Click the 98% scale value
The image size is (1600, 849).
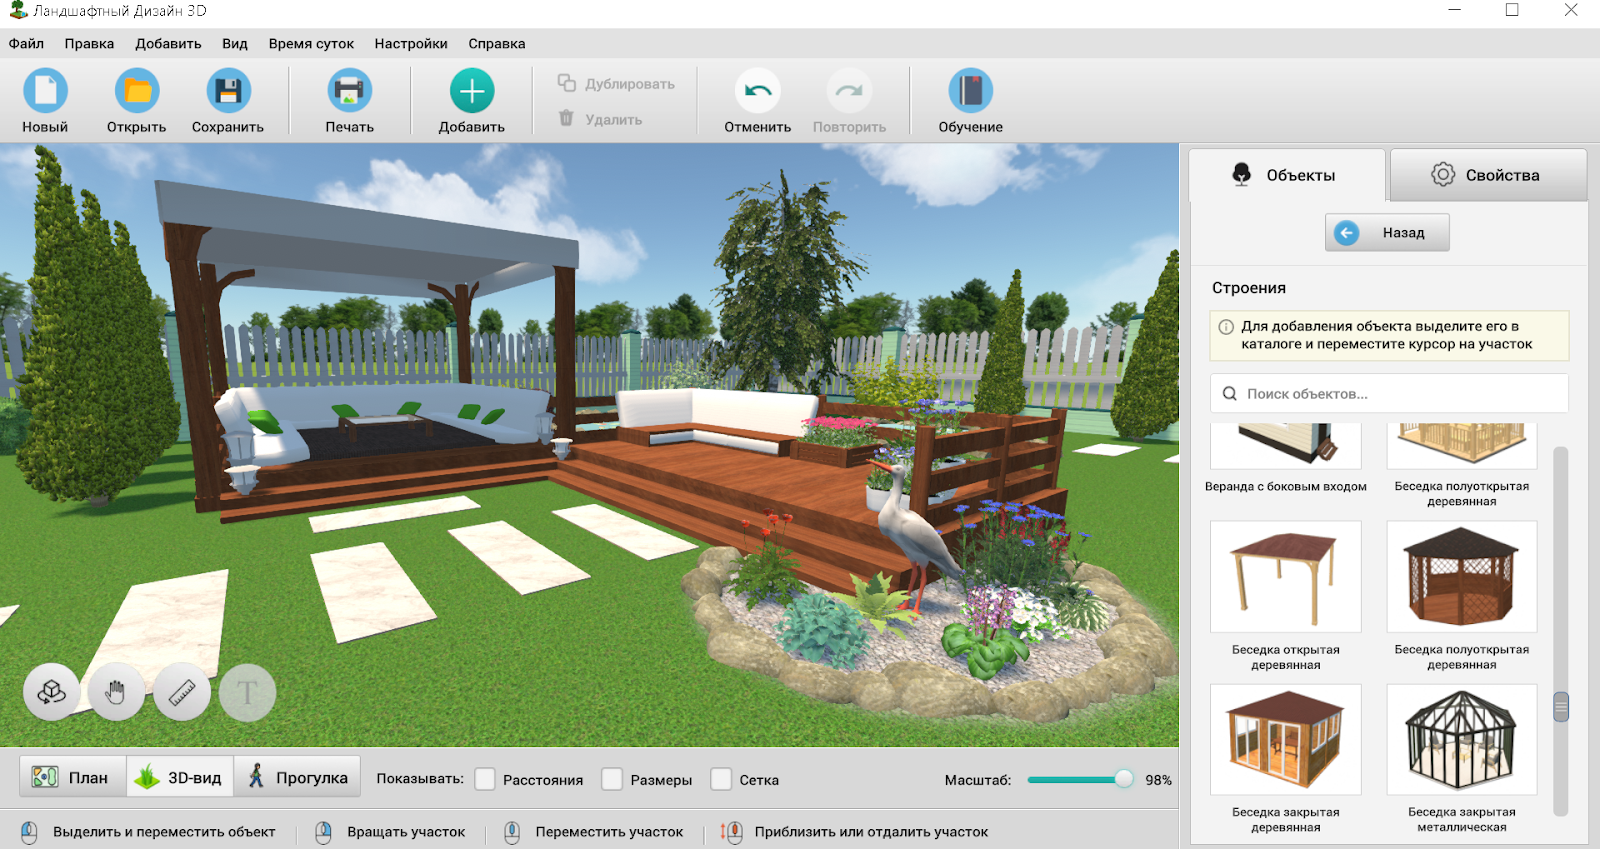point(1158,780)
